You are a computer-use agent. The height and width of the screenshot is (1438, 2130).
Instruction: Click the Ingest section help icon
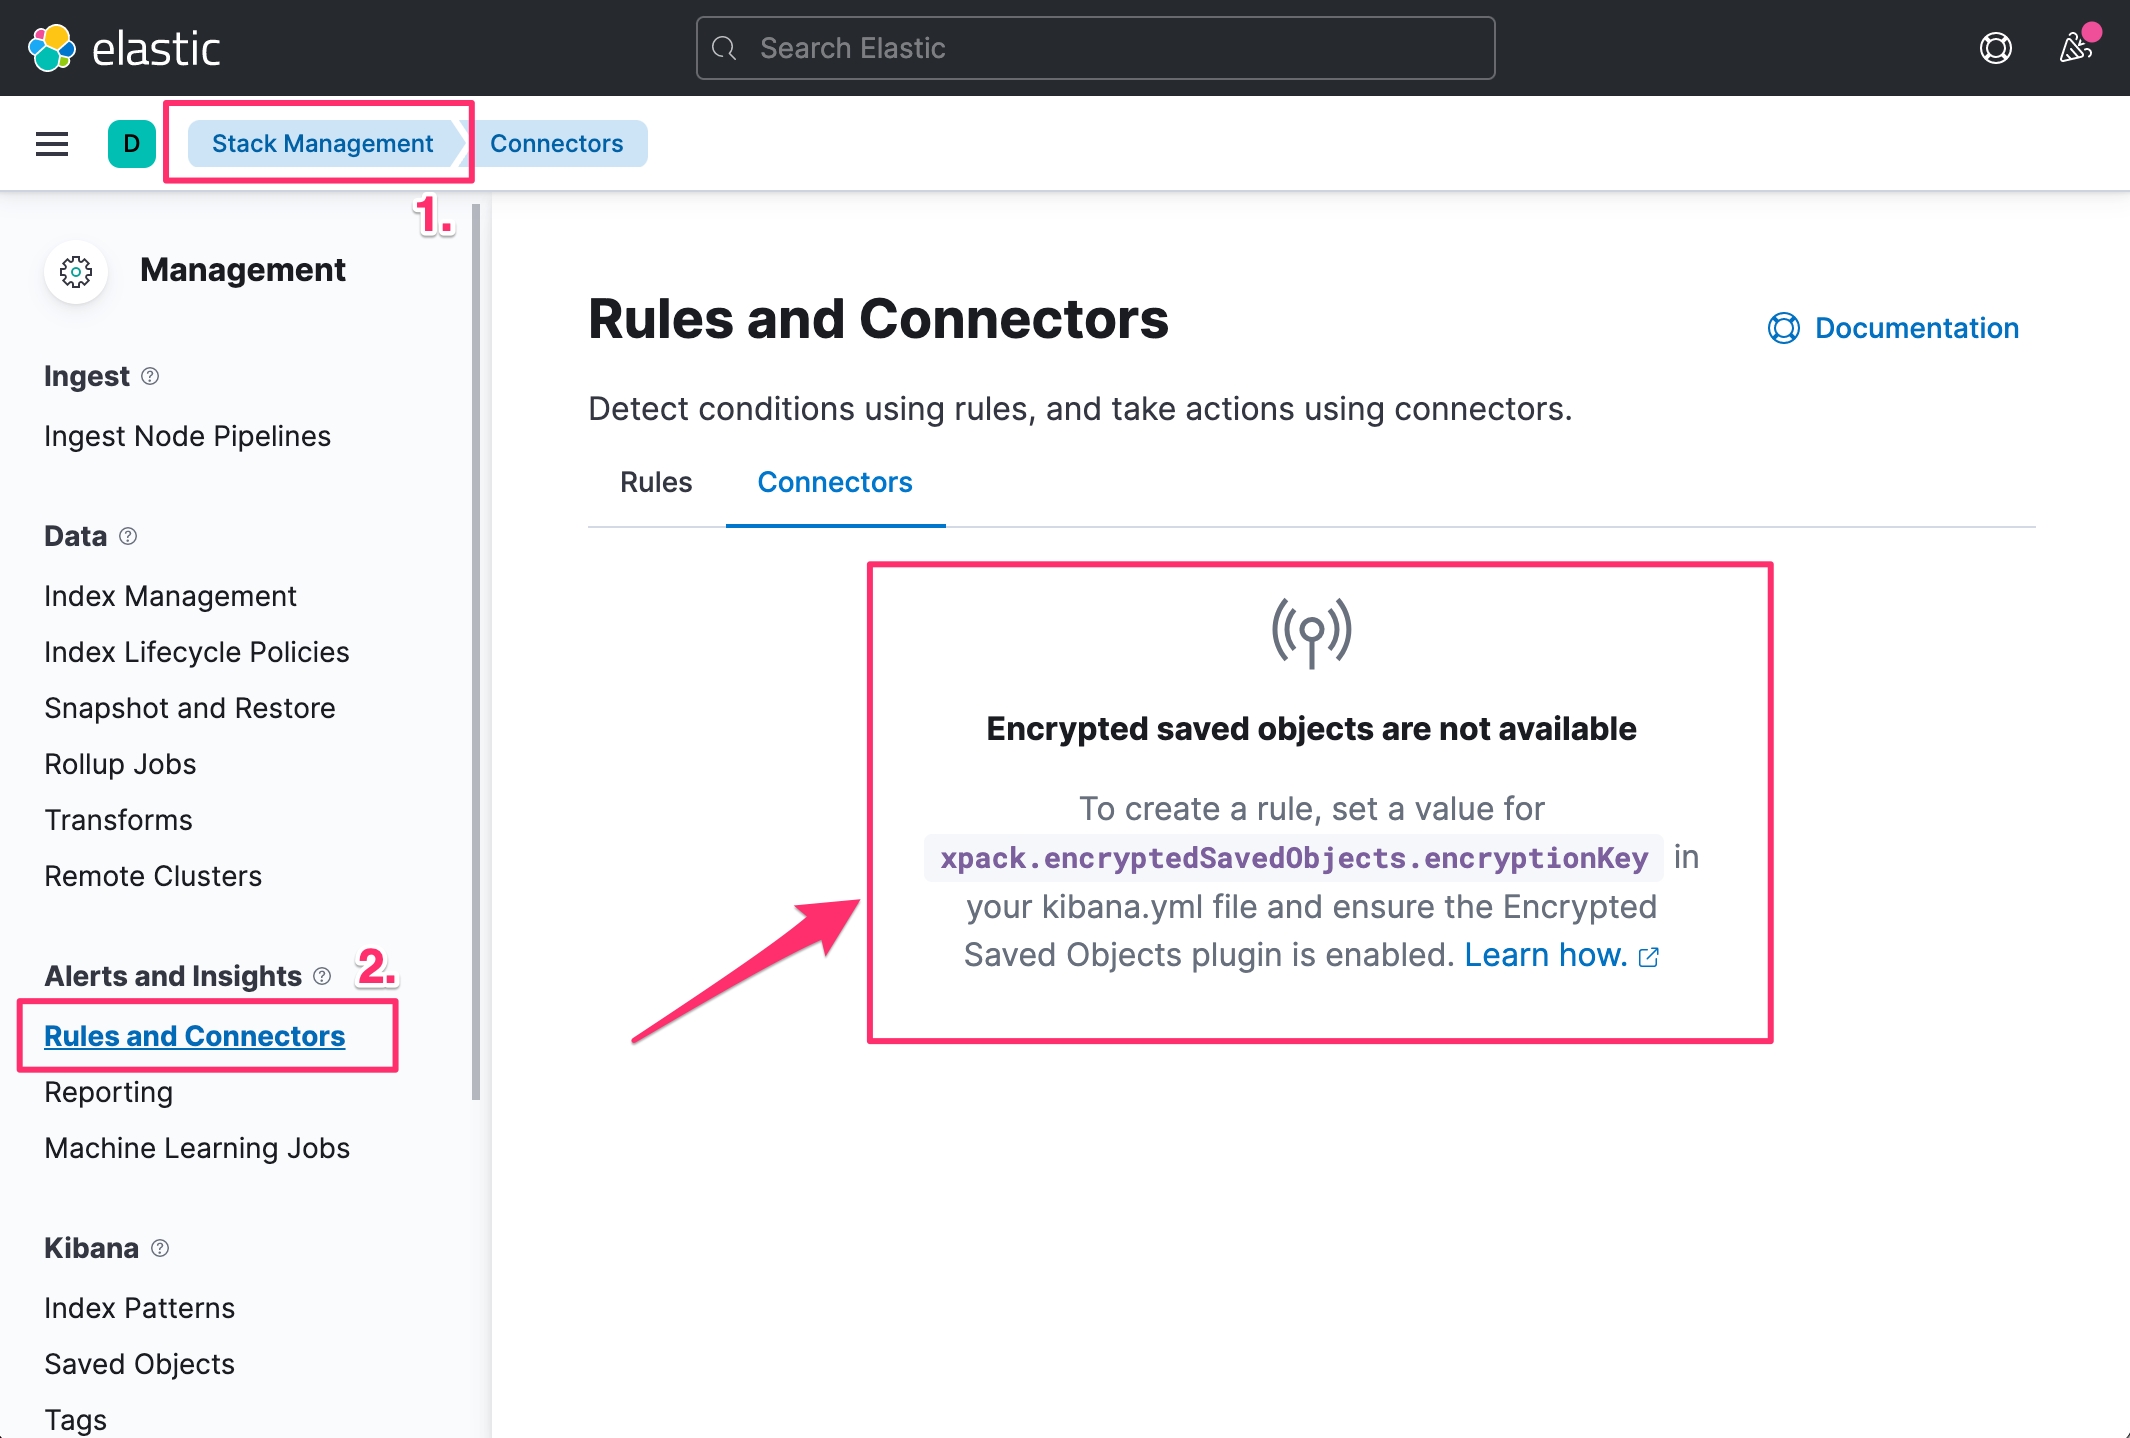pos(150,376)
